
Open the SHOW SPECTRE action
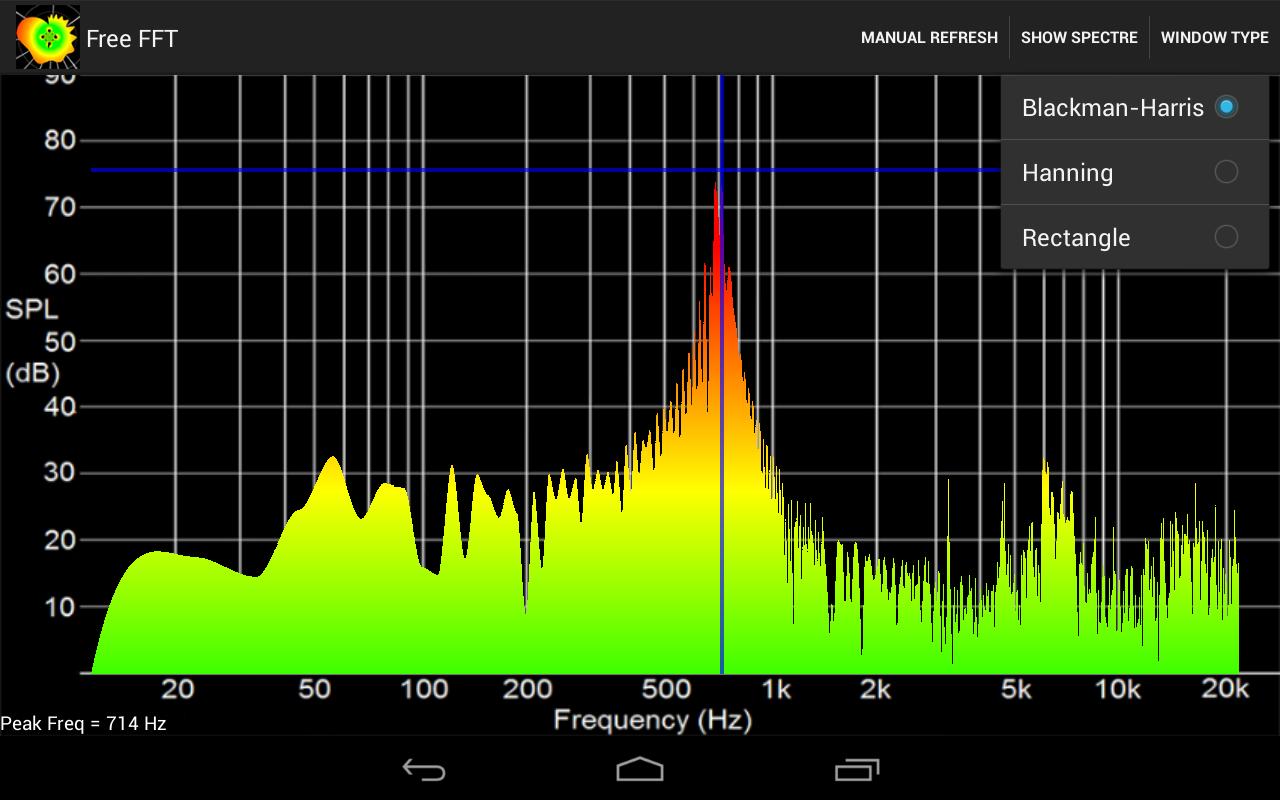coord(1079,37)
